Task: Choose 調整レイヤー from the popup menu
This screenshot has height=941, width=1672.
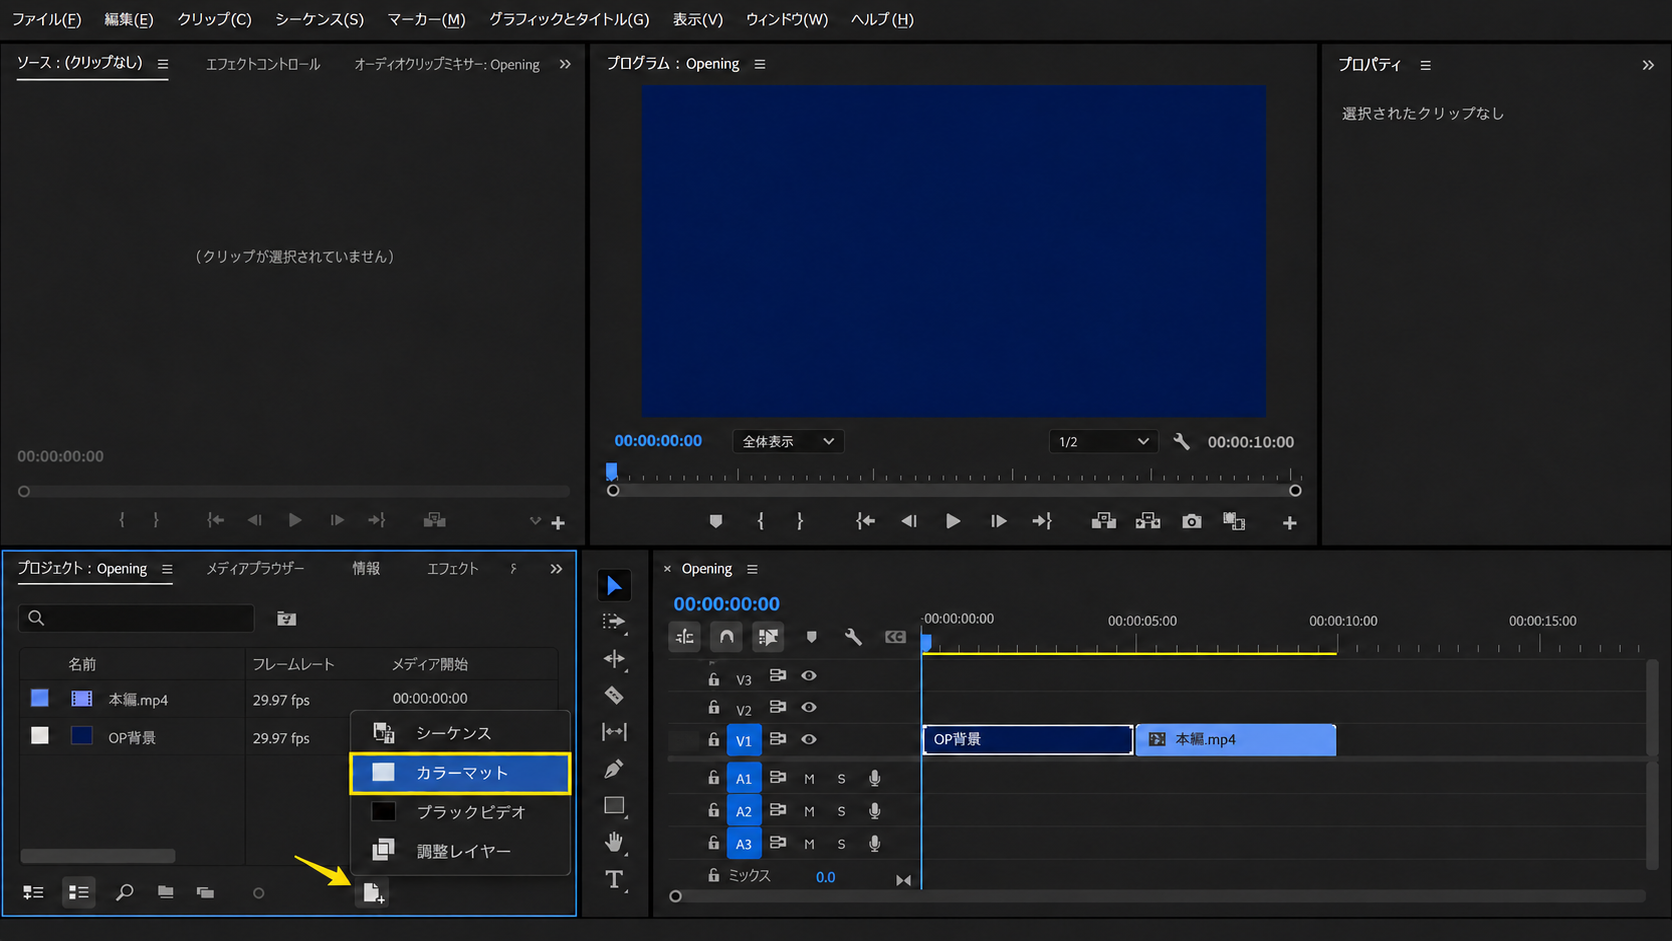Action: pos(460,851)
